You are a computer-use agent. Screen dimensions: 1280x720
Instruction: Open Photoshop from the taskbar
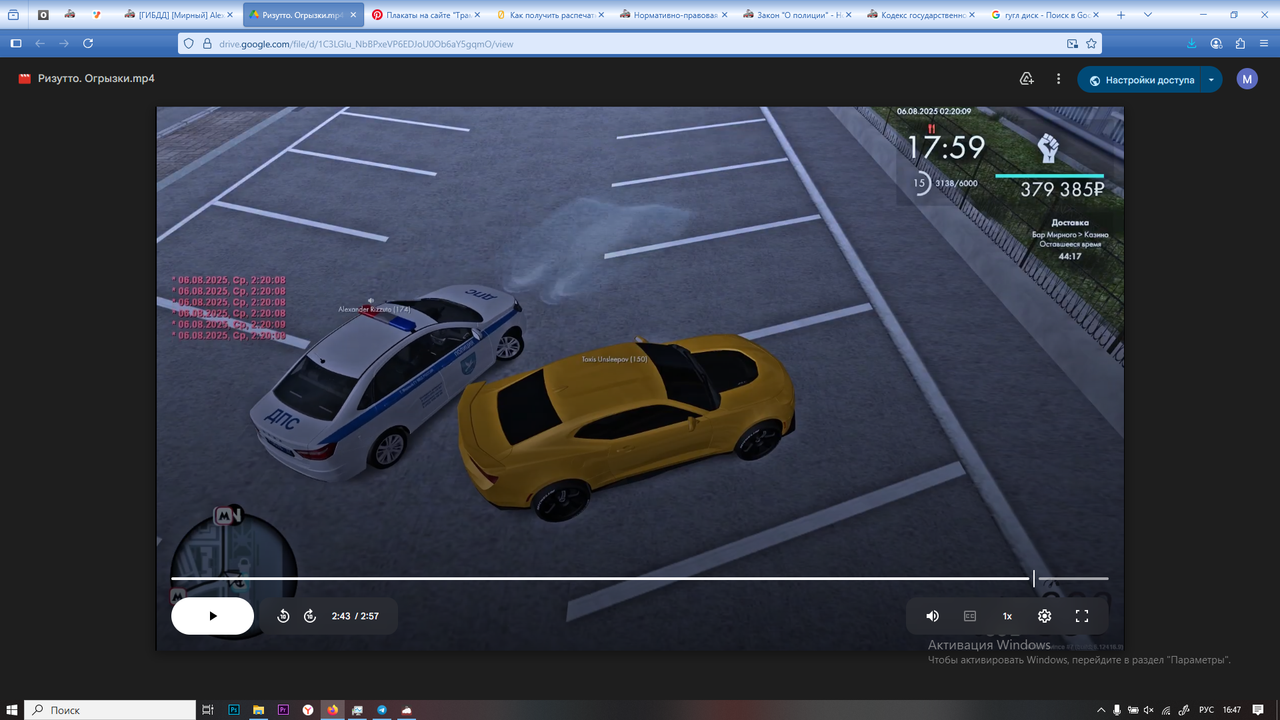point(234,710)
